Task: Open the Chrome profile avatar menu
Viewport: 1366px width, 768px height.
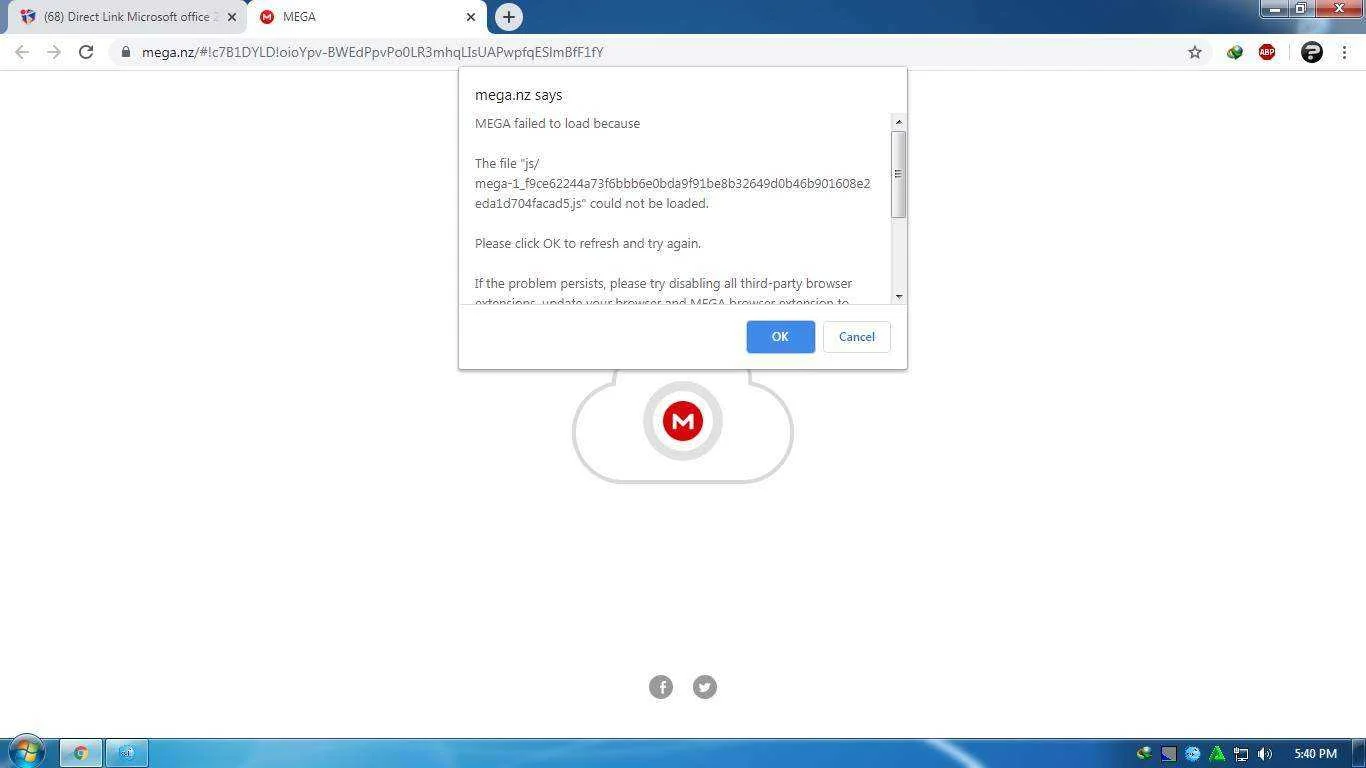Action: pos(1312,52)
